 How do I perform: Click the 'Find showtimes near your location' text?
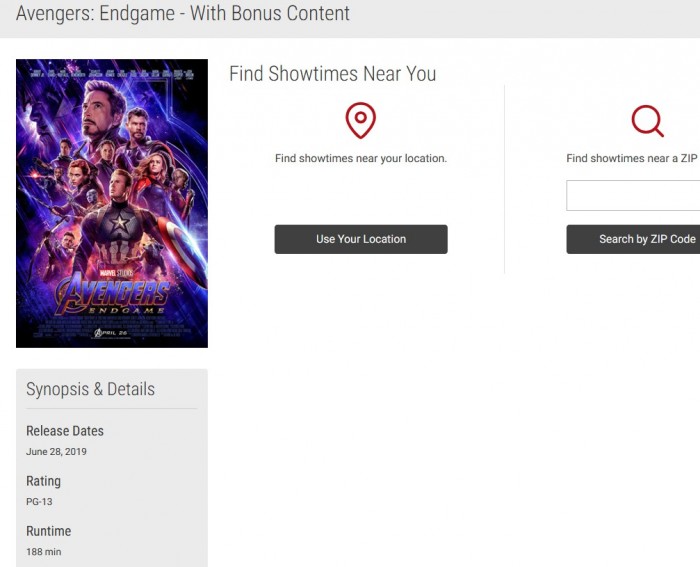pos(360,158)
